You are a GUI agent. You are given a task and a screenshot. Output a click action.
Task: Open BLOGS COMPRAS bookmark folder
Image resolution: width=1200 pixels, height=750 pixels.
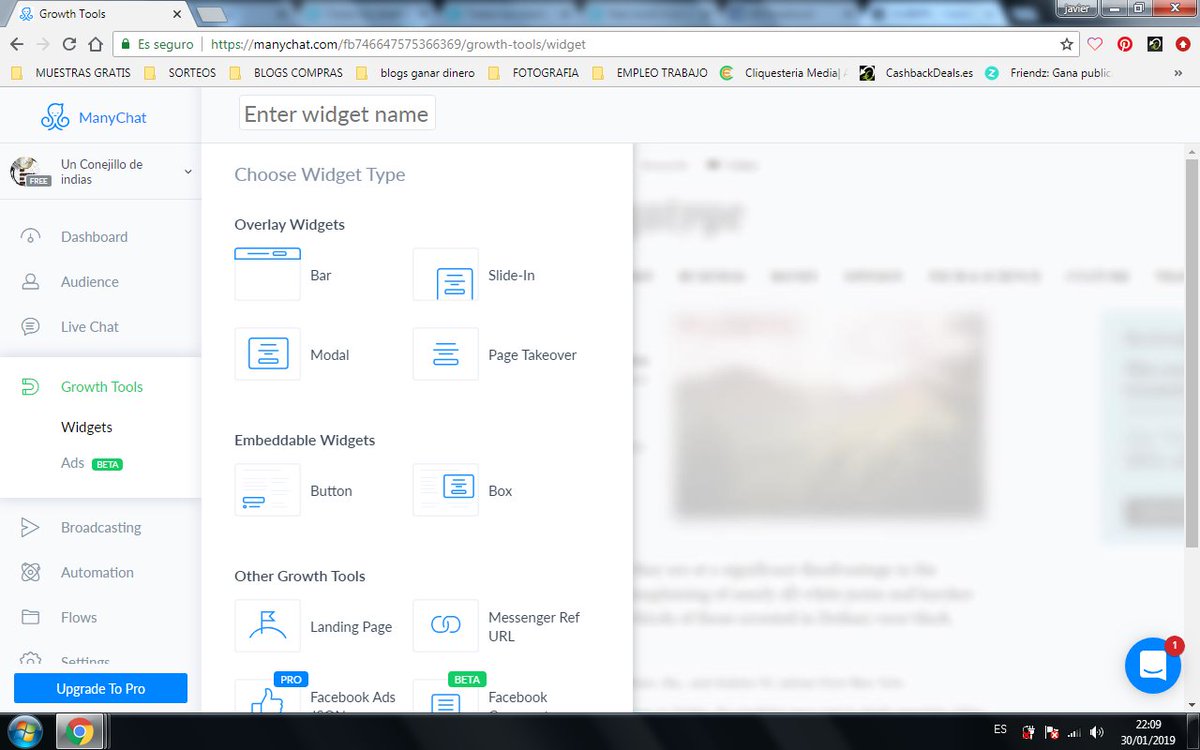(285, 73)
